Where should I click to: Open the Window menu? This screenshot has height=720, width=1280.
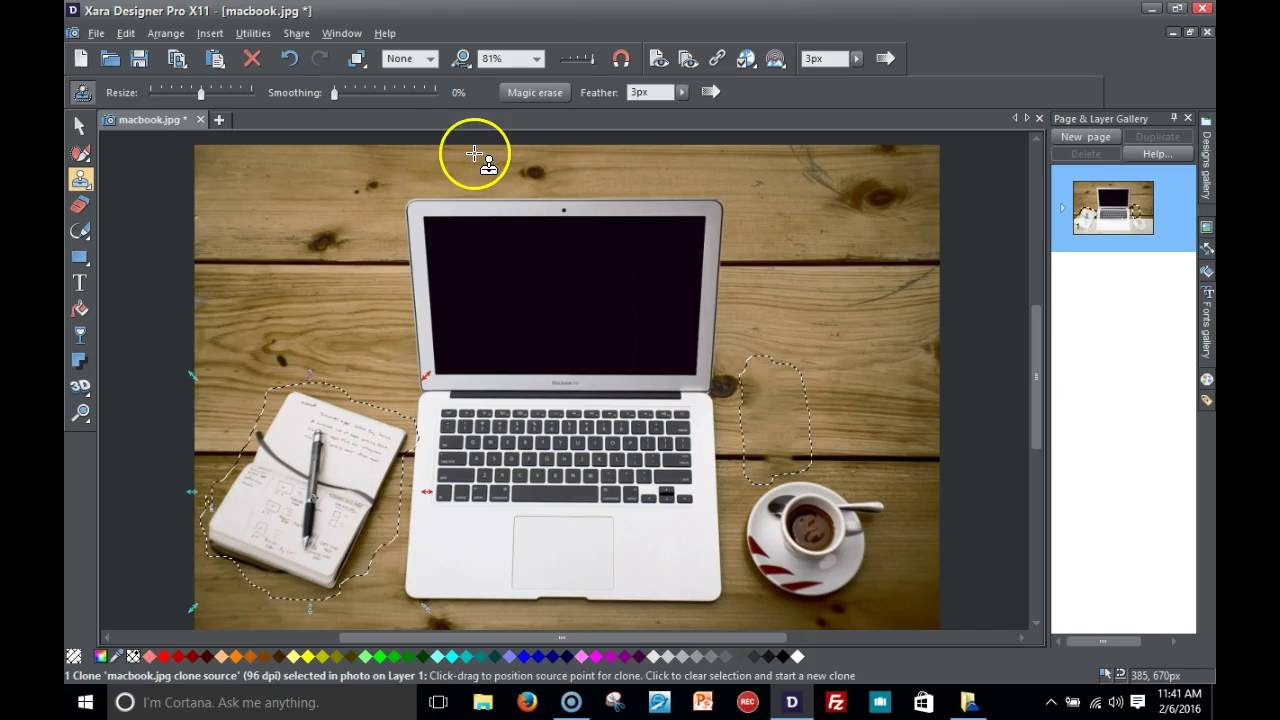342,33
